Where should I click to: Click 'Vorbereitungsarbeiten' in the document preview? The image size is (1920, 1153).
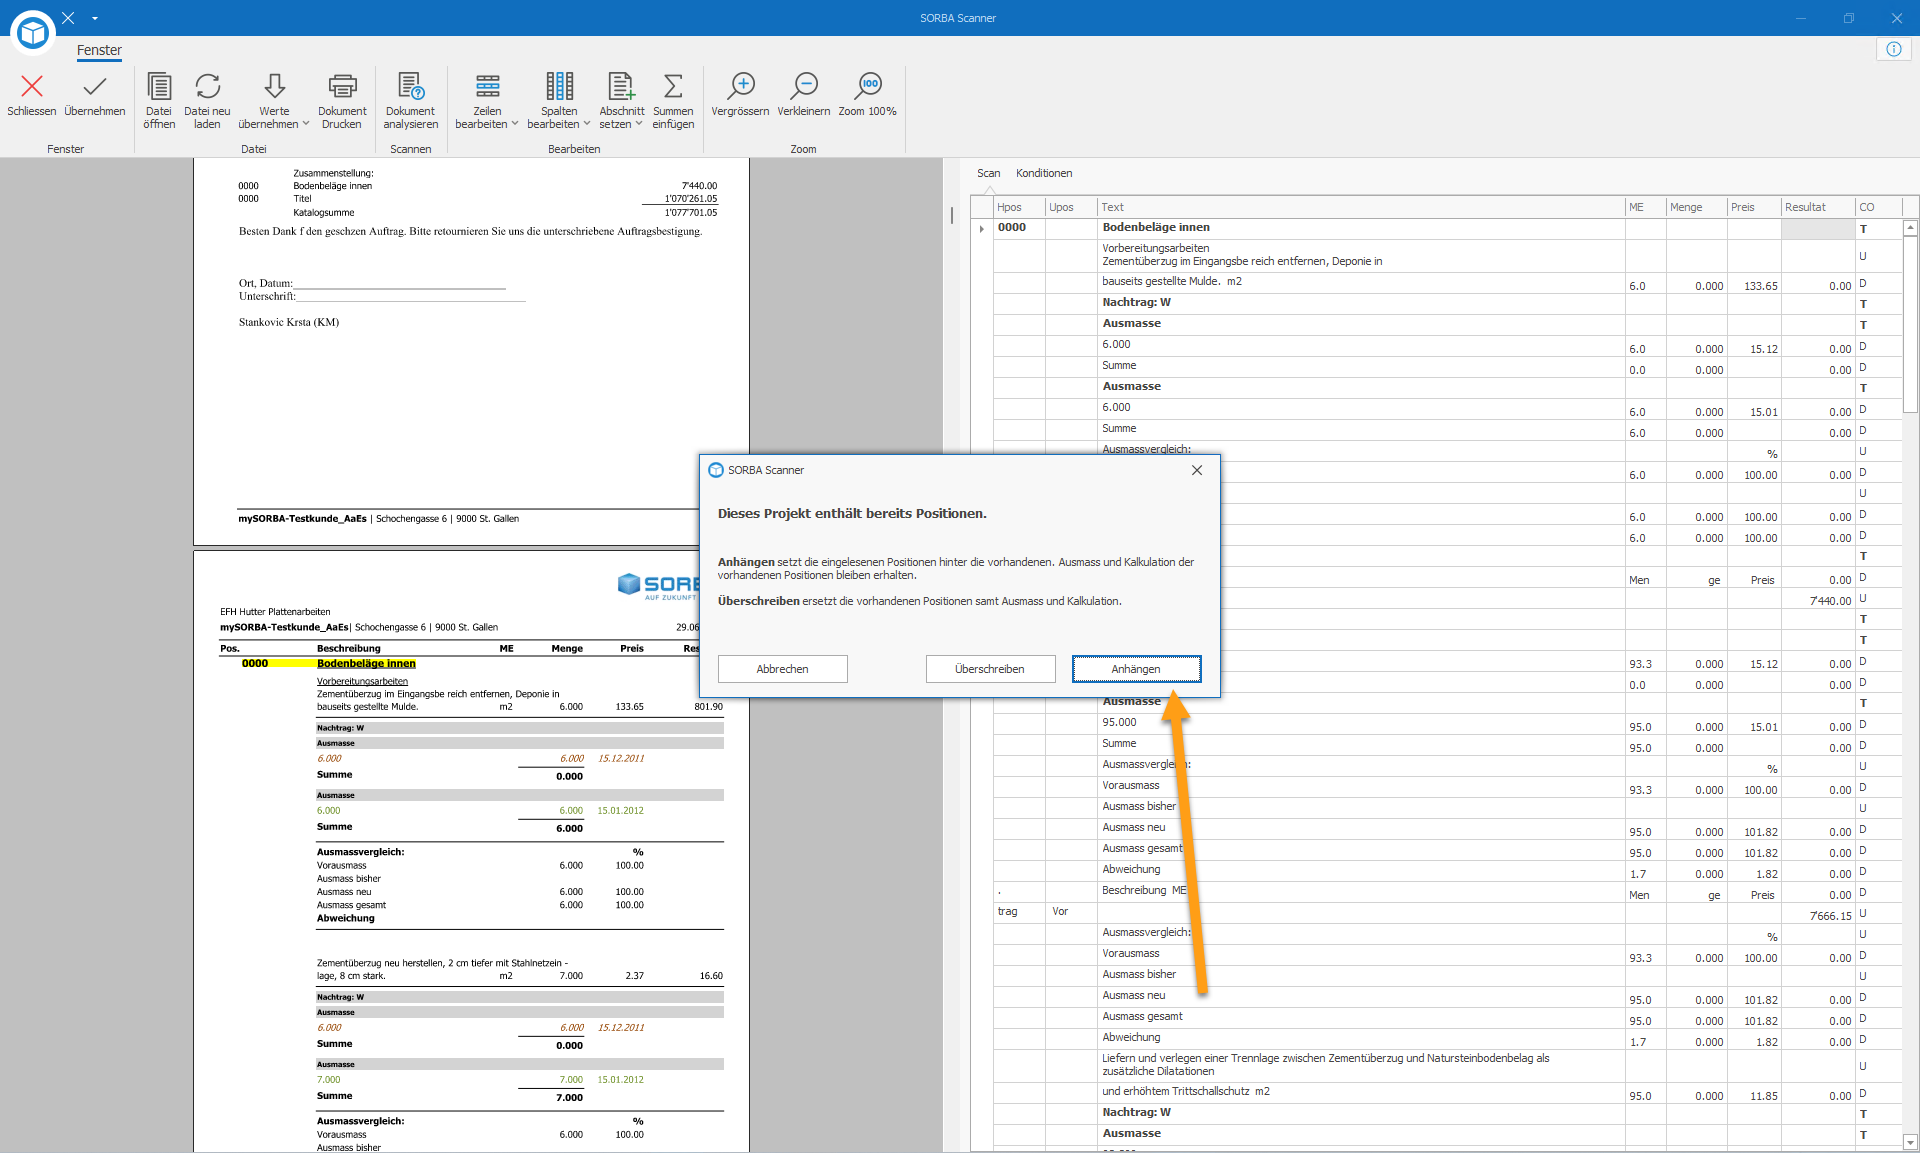pyautogui.click(x=362, y=681)
